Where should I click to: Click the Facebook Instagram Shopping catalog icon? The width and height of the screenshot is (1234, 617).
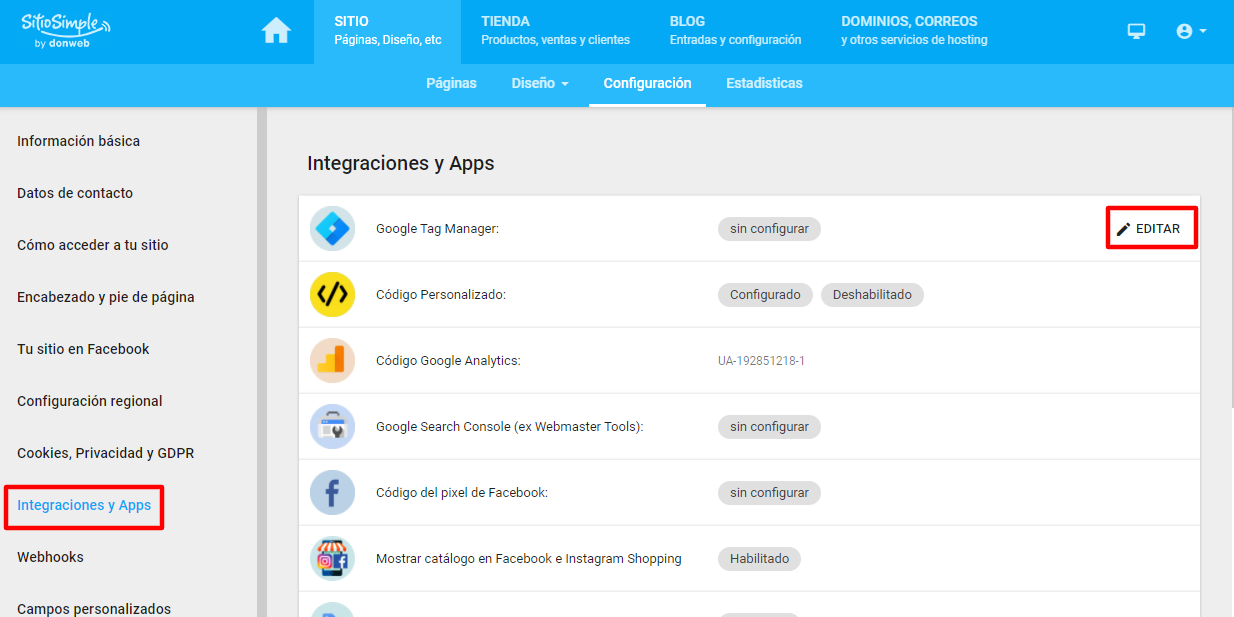click(x=332, y=558)
